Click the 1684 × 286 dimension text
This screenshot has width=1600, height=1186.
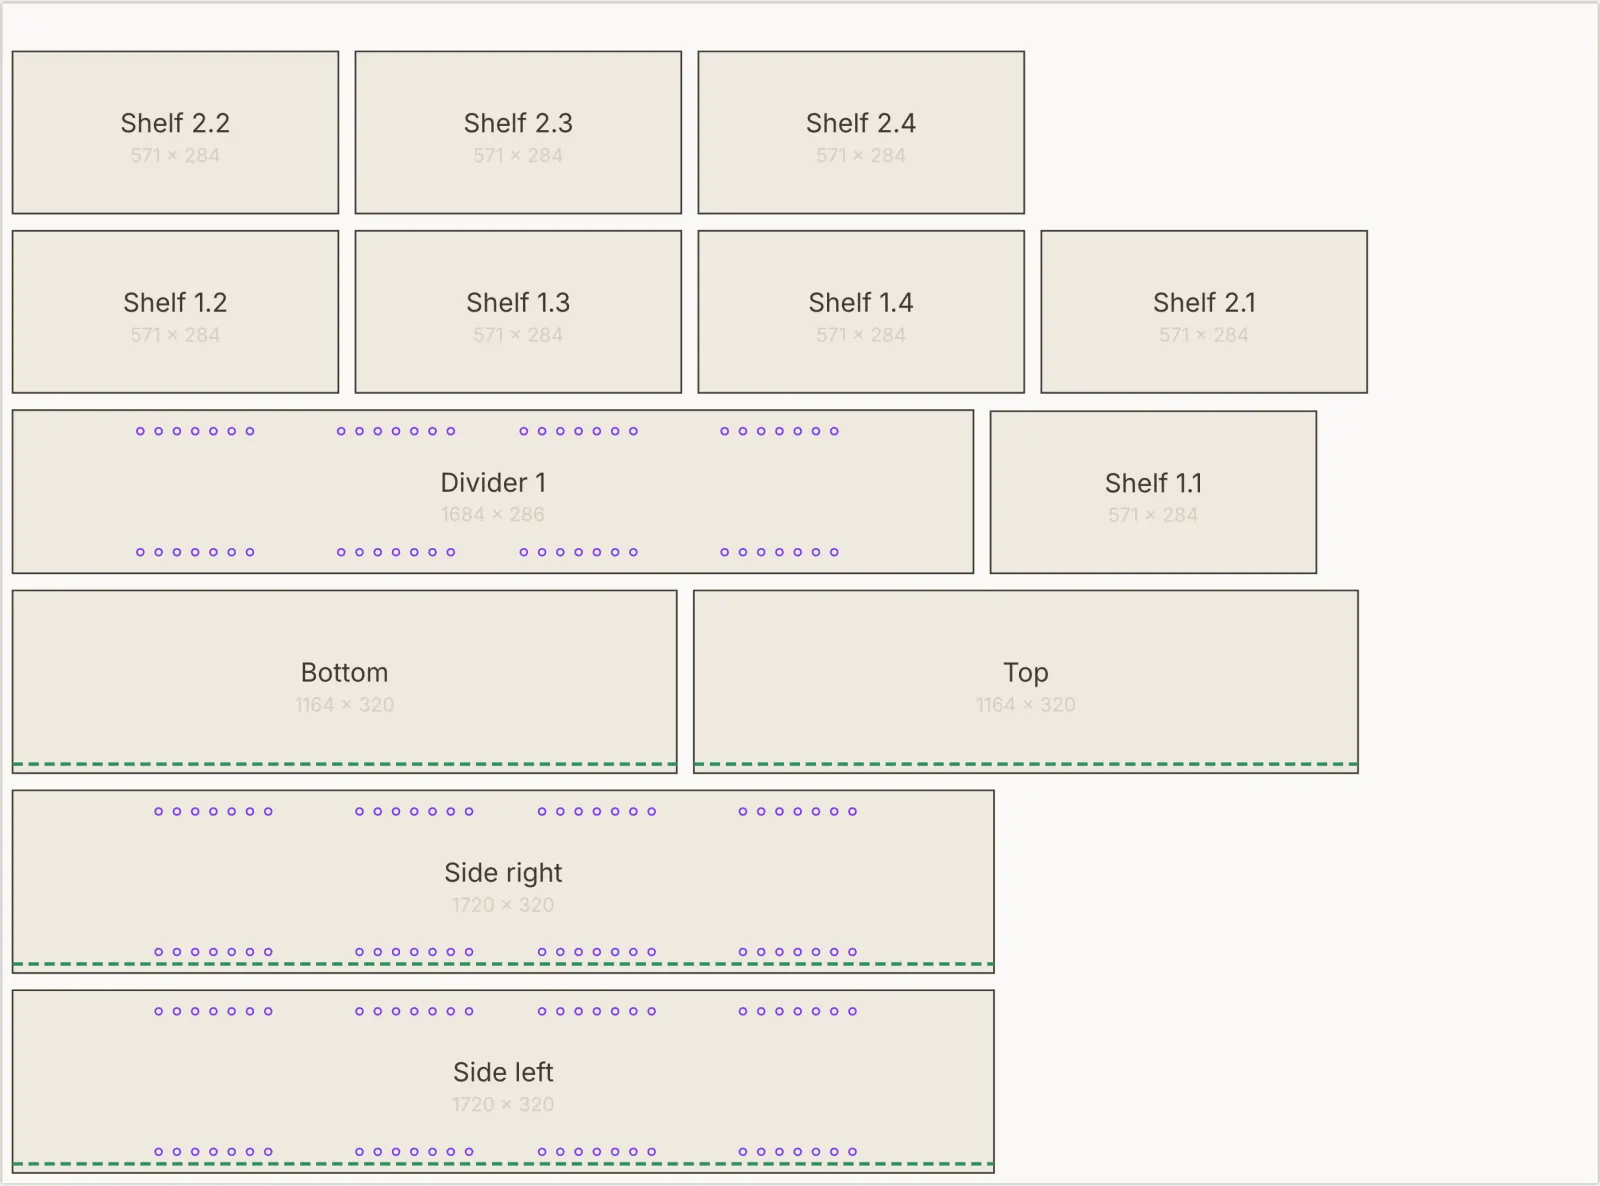pyautogui.click(x=493, y=514)
